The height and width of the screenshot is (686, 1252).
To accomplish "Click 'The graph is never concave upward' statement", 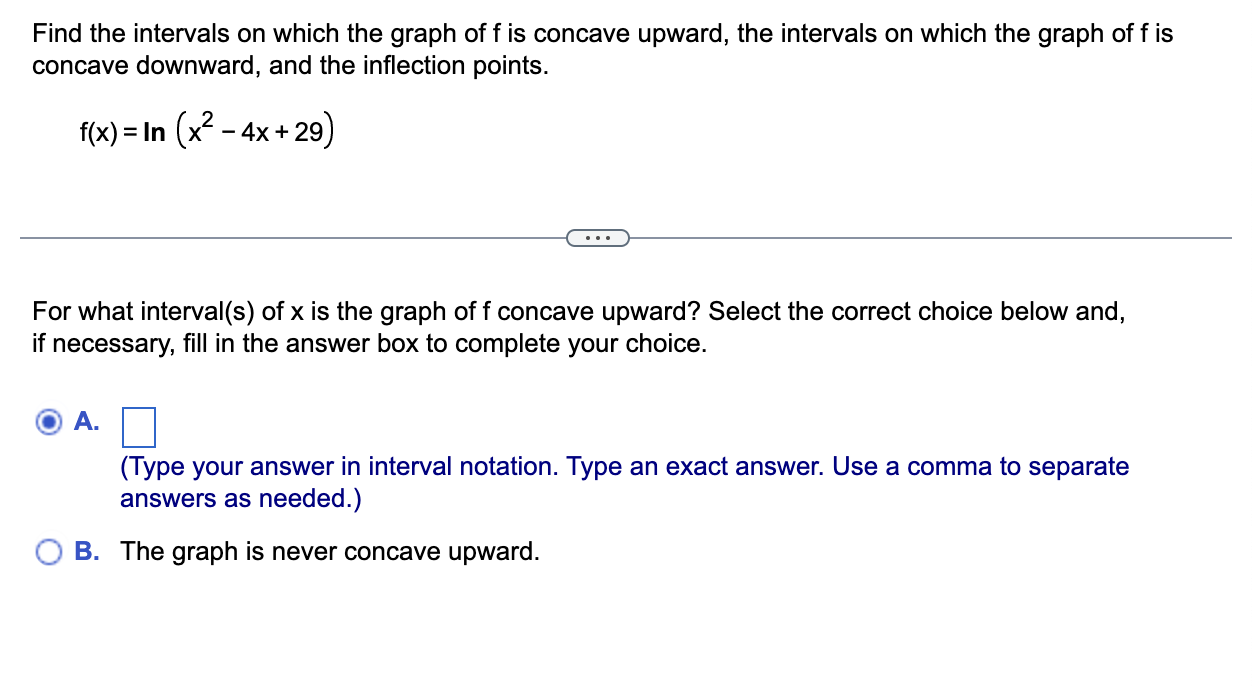I will (x=328, y=551).
